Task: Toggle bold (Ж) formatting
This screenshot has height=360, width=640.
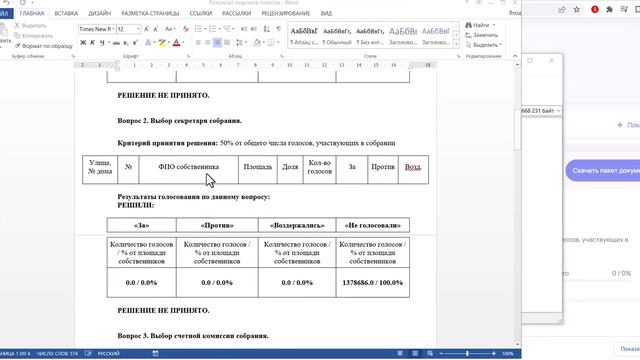Action: coord(83,42)
